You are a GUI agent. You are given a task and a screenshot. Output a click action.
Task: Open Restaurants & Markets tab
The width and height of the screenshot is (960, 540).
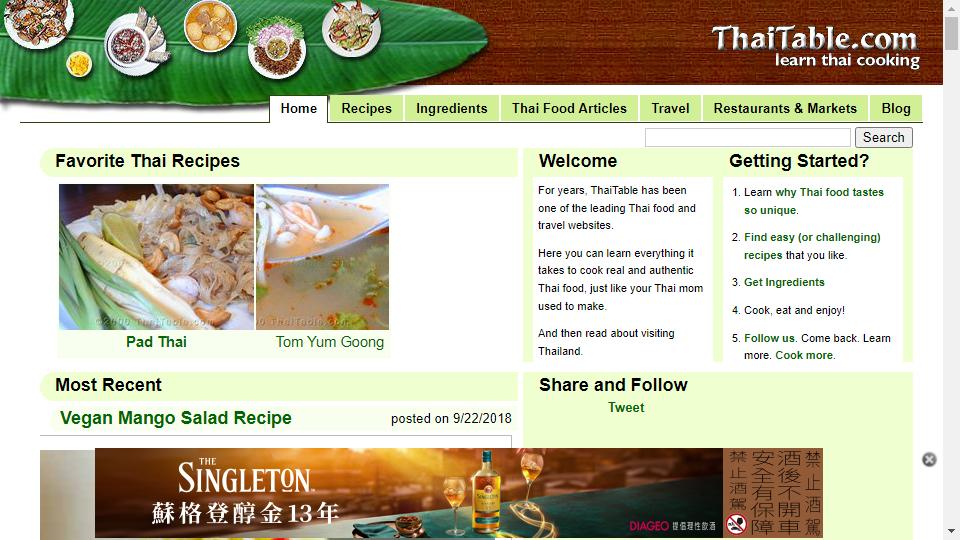pos(785,108)
